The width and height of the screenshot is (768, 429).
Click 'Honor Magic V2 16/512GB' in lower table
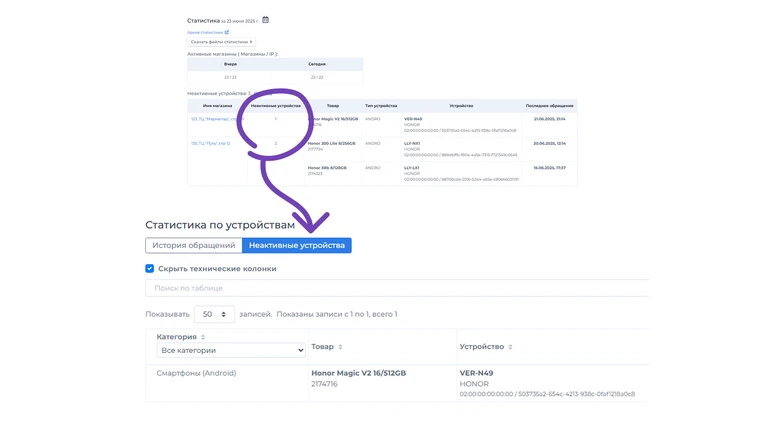[x=359, y=373]
